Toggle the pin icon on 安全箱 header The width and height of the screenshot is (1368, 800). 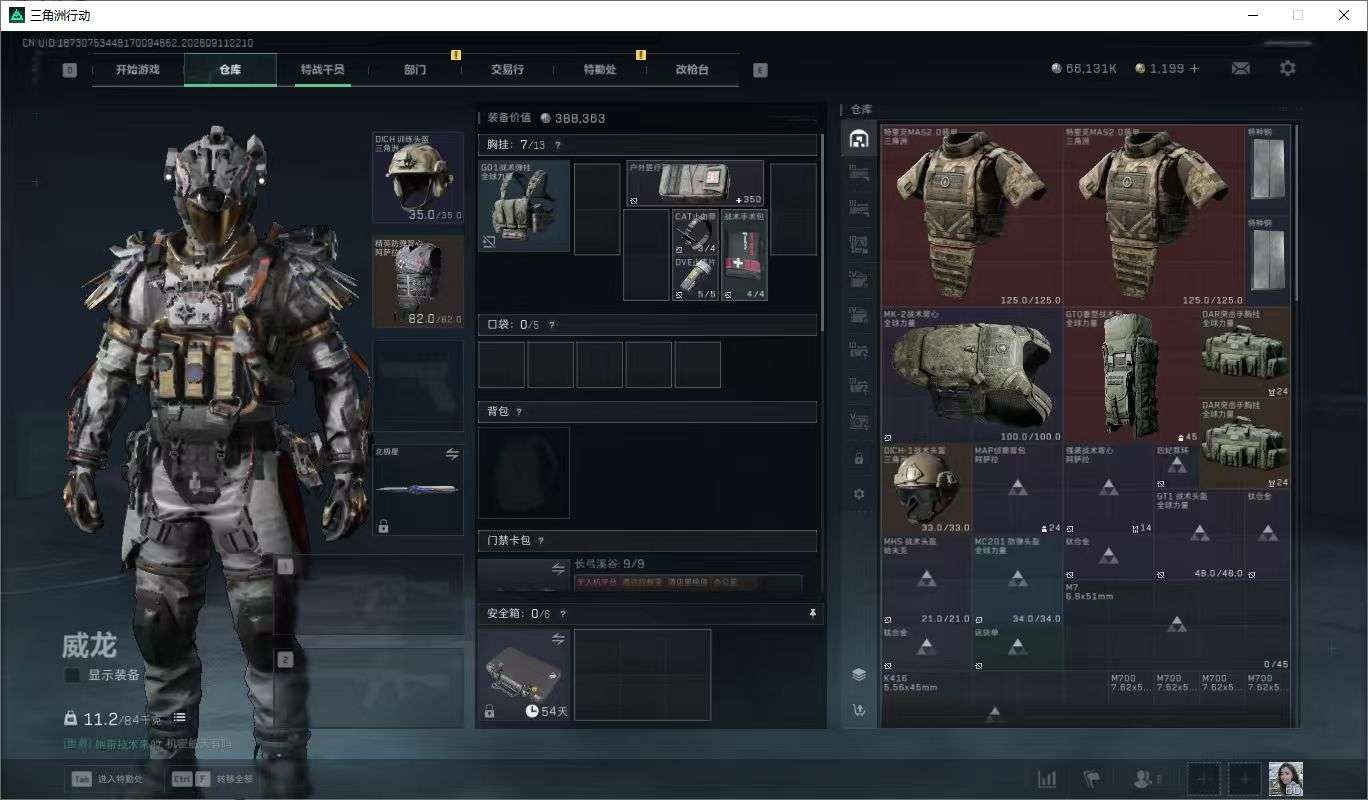pyautogui.click(x=813, y=614)
